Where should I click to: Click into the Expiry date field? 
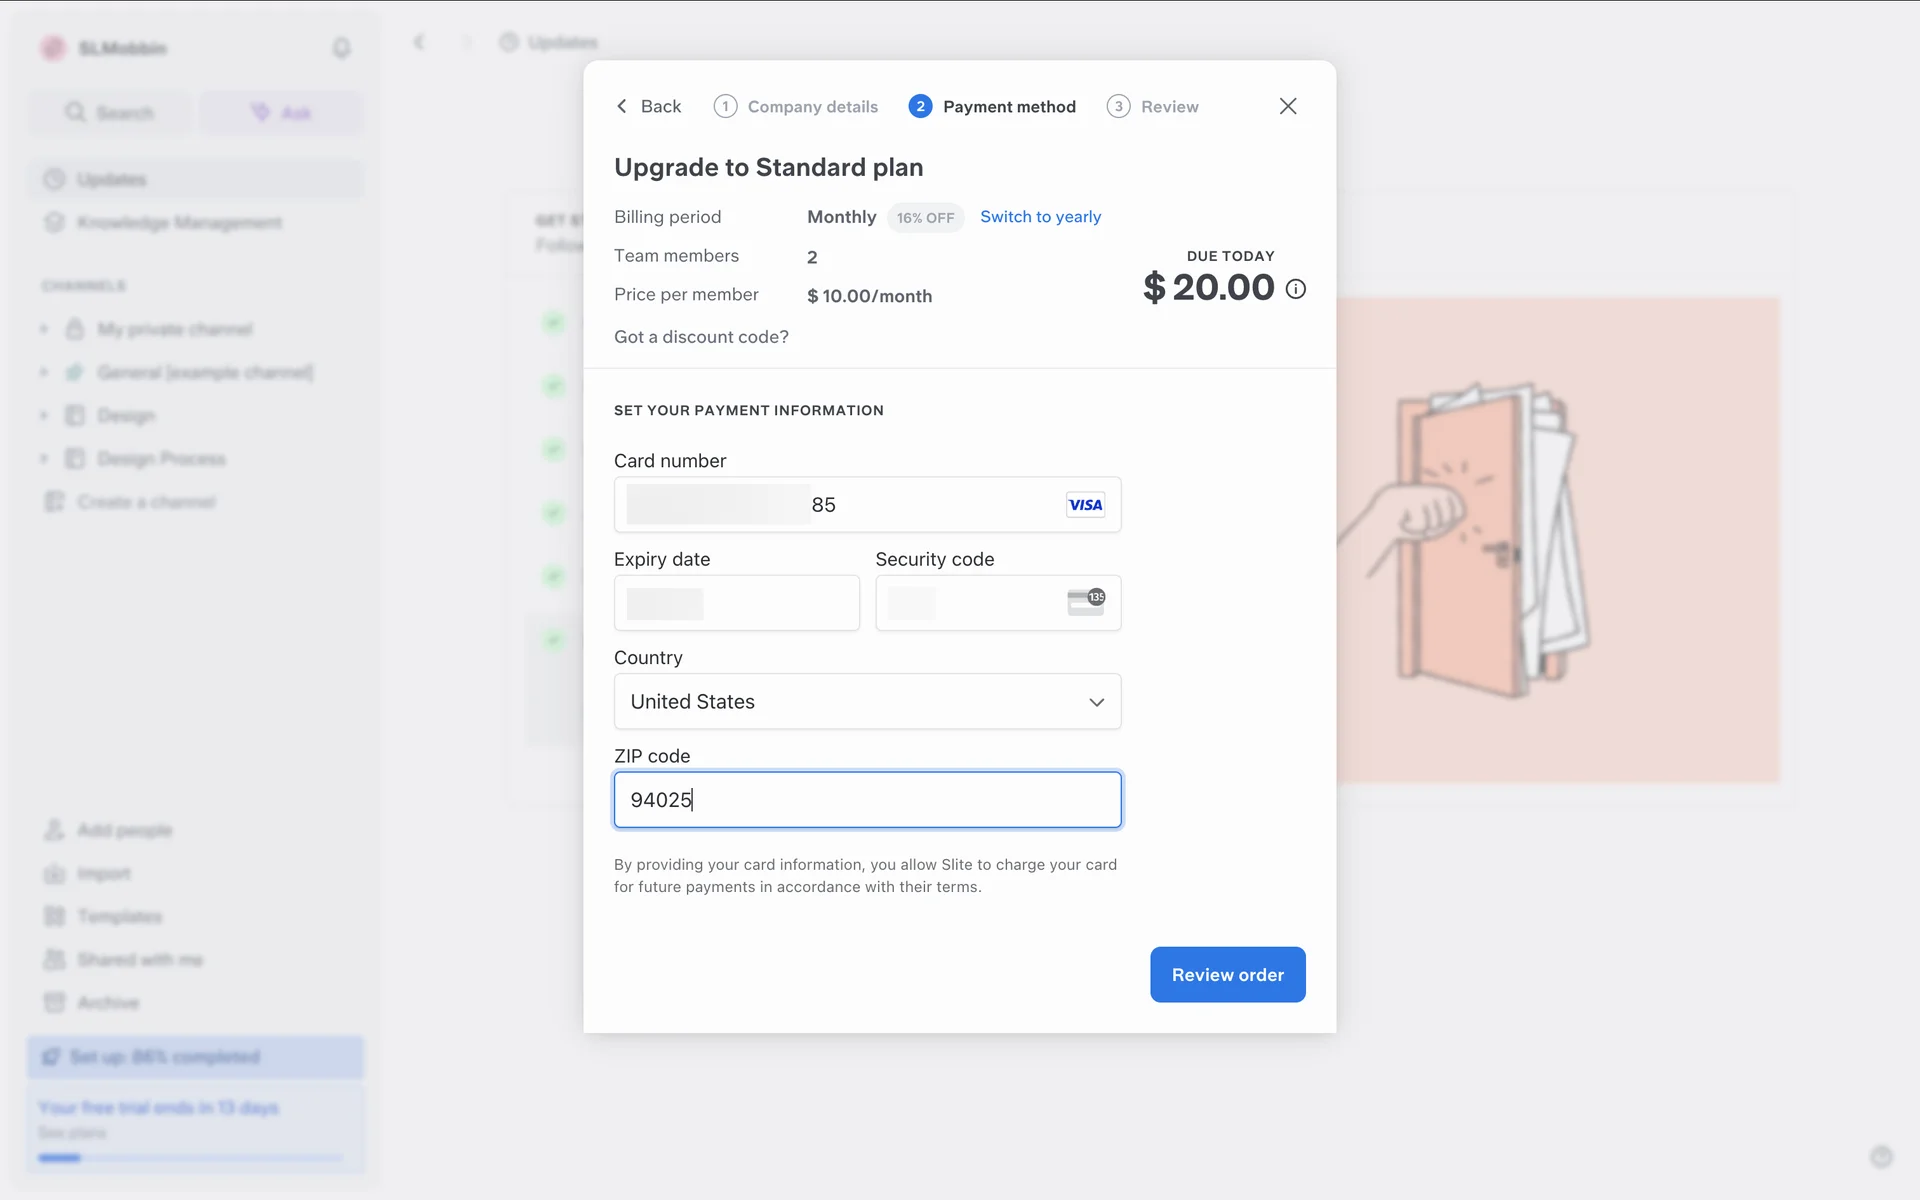736,603
